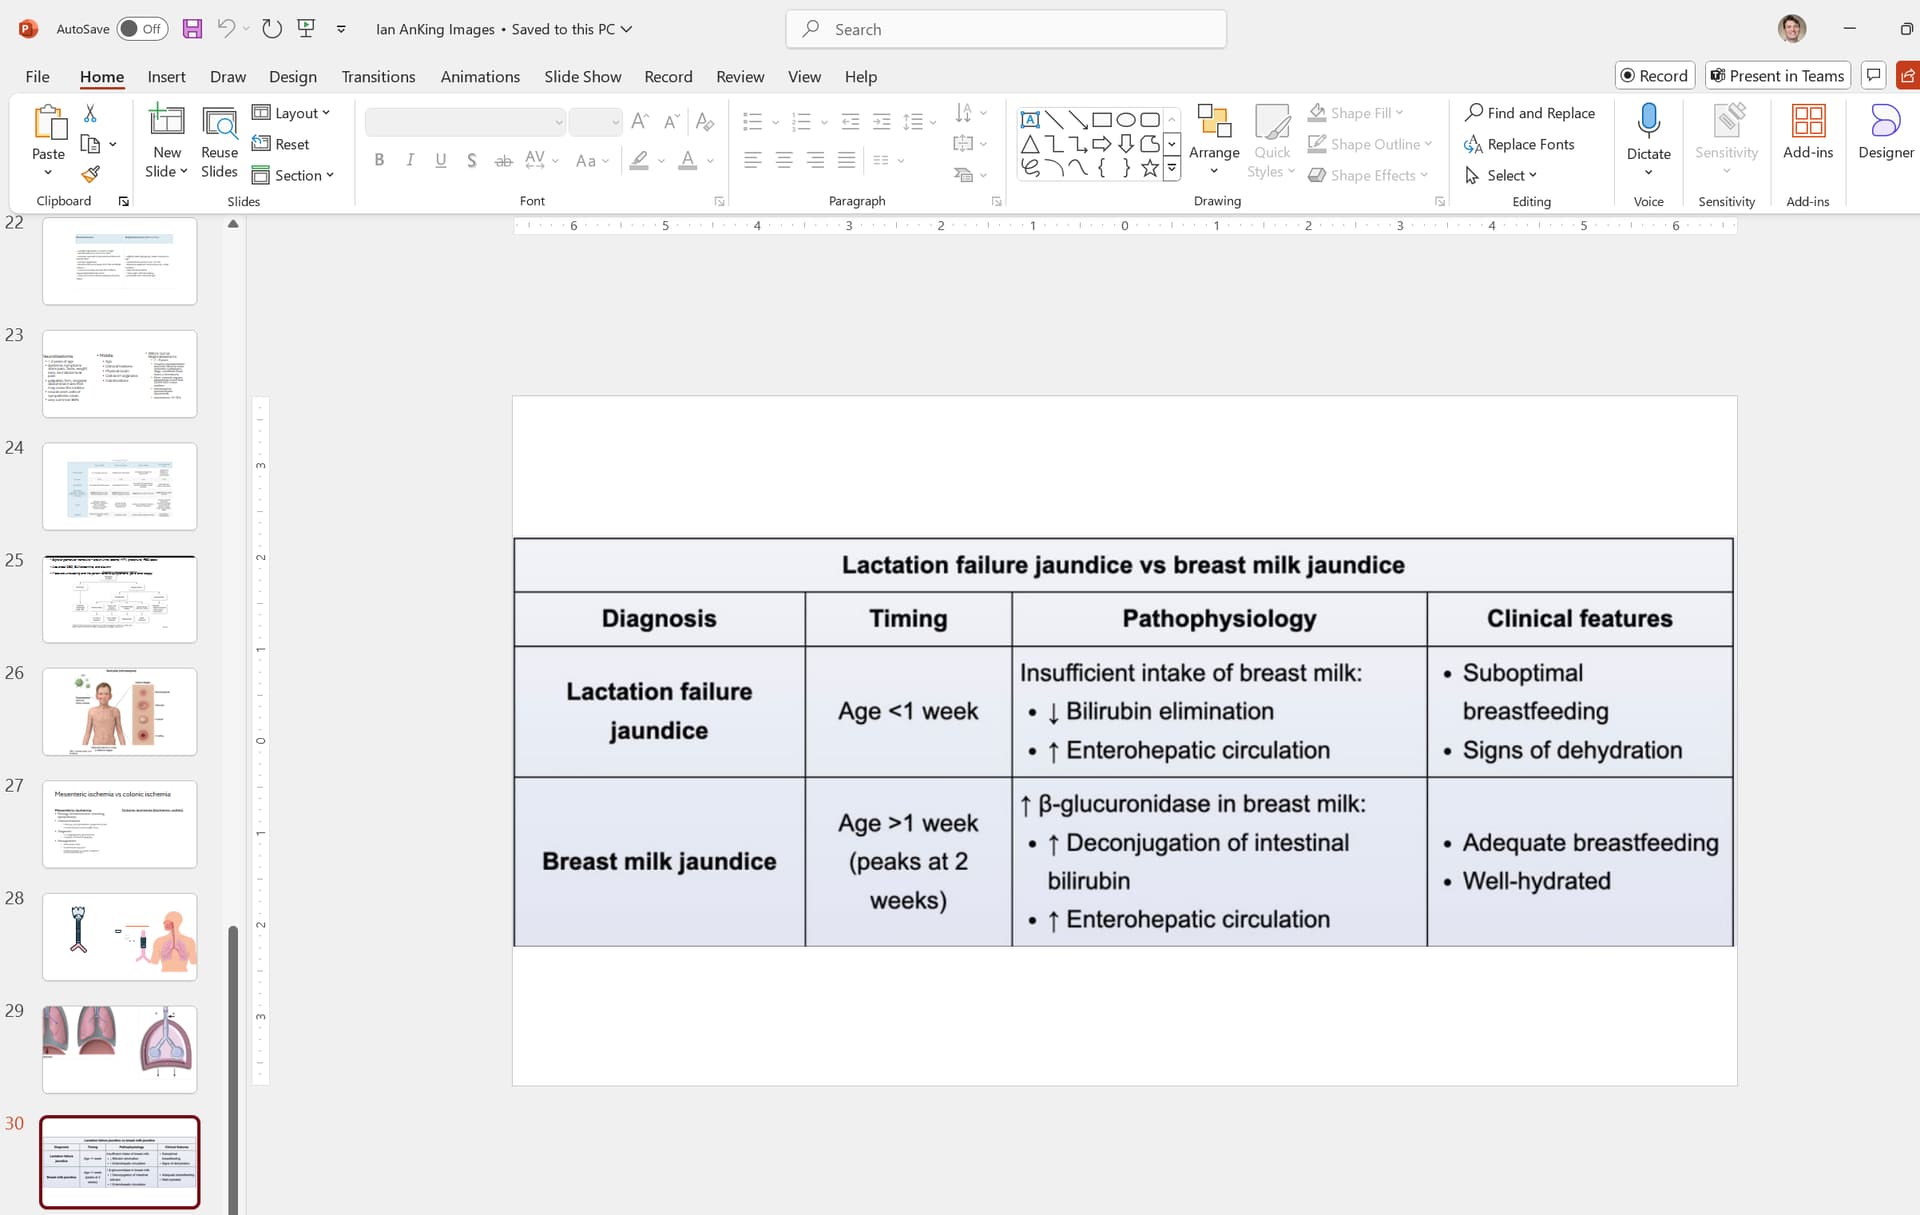Select the Oval shape
The image size is (1920, 1215).
click(x=1126, y=120)
